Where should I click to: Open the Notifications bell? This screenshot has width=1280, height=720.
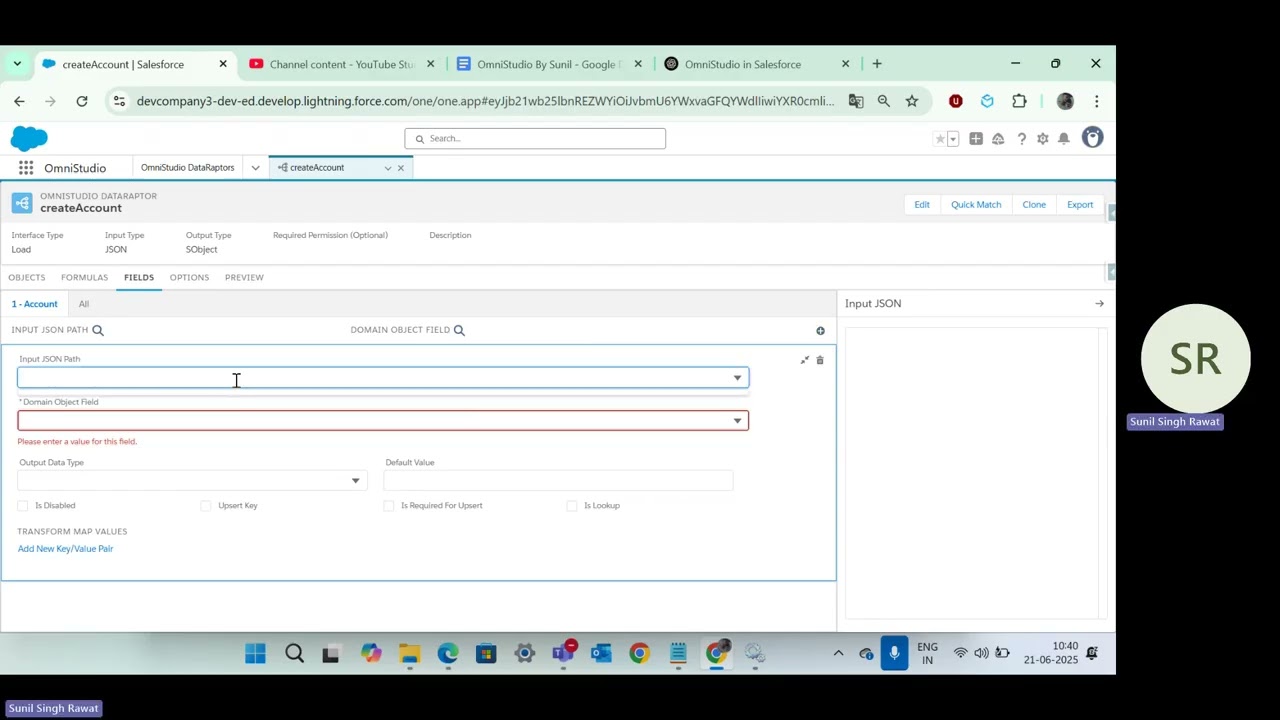pos(1064,139)
